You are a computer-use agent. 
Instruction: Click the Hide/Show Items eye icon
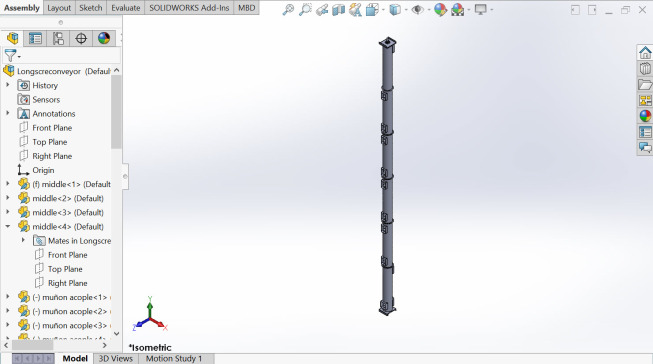[417, 10]
